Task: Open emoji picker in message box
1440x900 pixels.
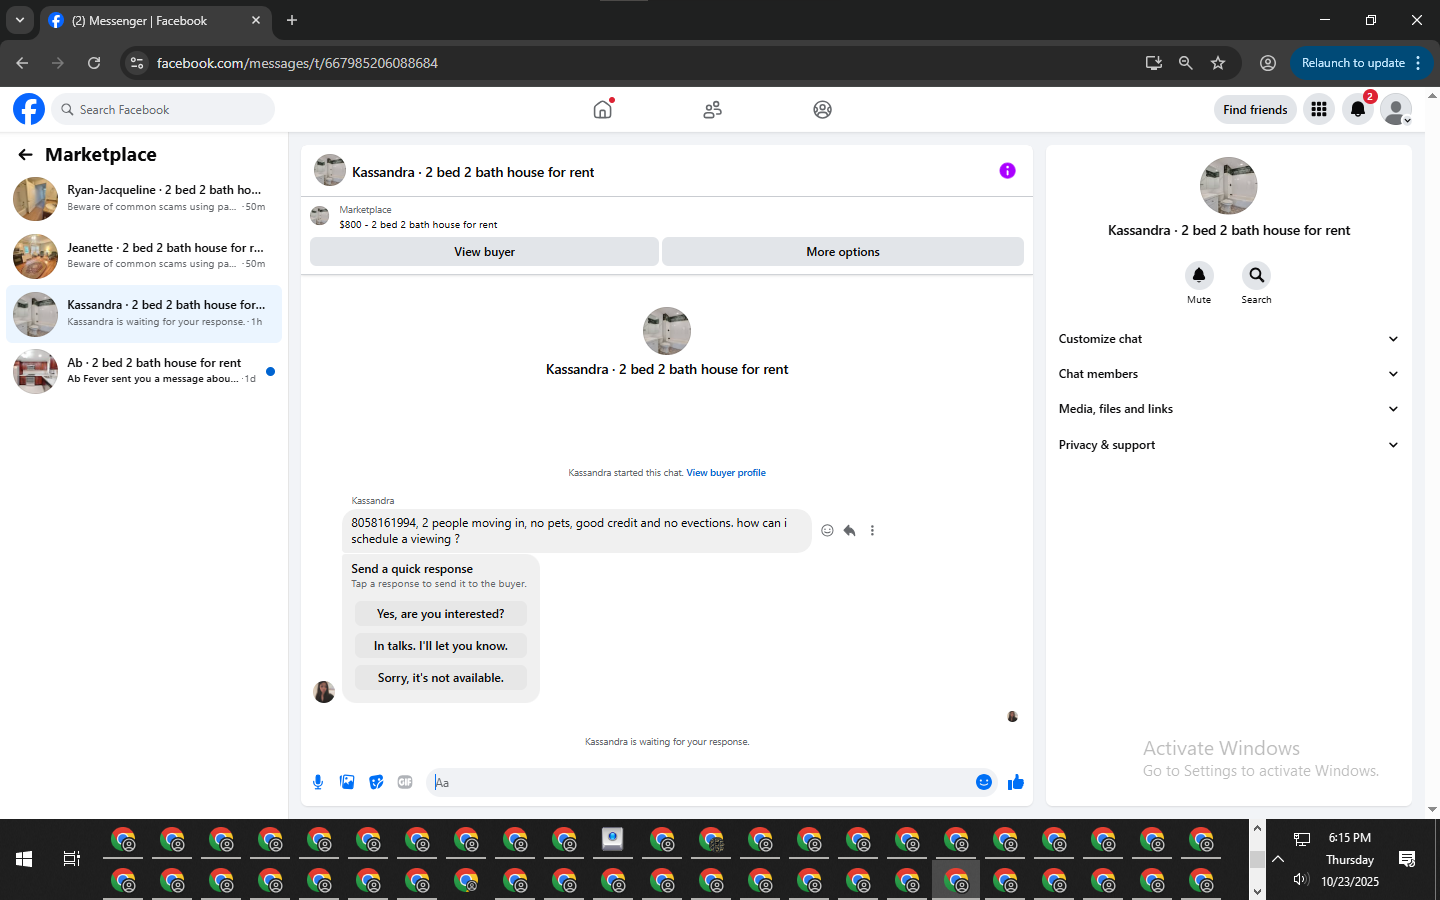Action: (984, 782)
